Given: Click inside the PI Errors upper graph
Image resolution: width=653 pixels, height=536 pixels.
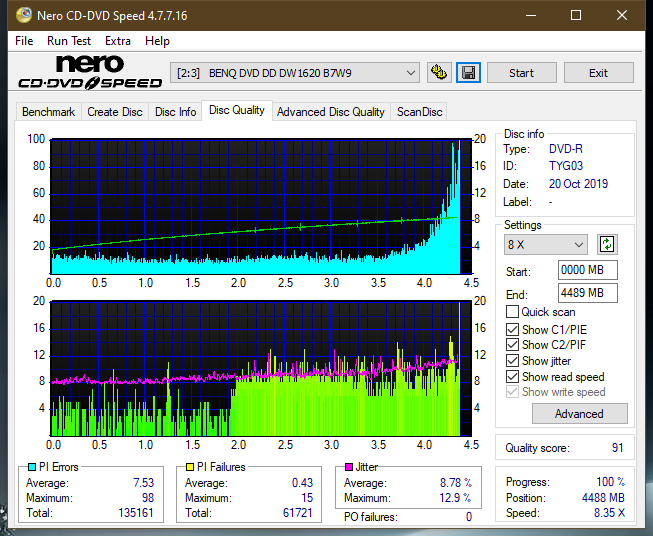Looking at the screenshot, I should [x=261, y=206].
